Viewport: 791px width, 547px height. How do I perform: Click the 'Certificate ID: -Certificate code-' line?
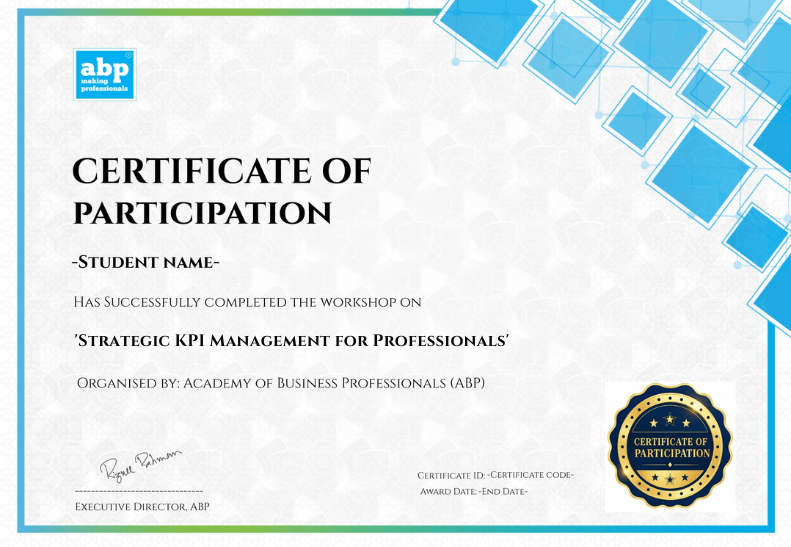[495, 475]
